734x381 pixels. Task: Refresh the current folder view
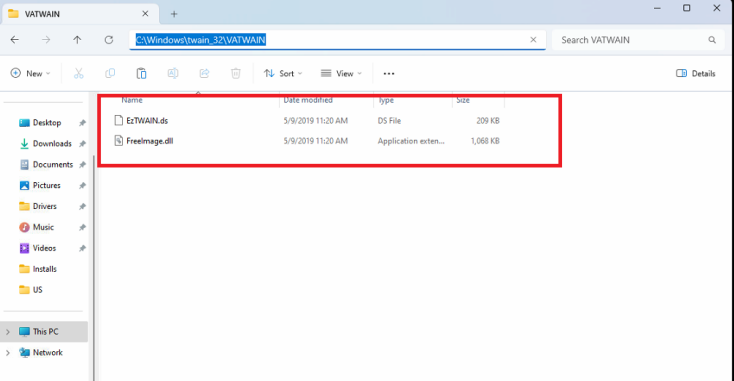click(109, 40)
